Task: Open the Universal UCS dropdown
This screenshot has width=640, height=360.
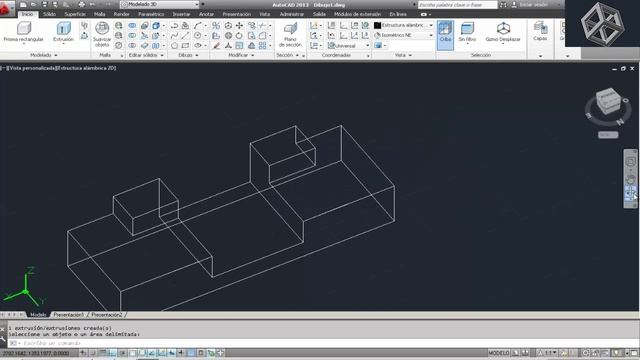Action: coord(349,46)
